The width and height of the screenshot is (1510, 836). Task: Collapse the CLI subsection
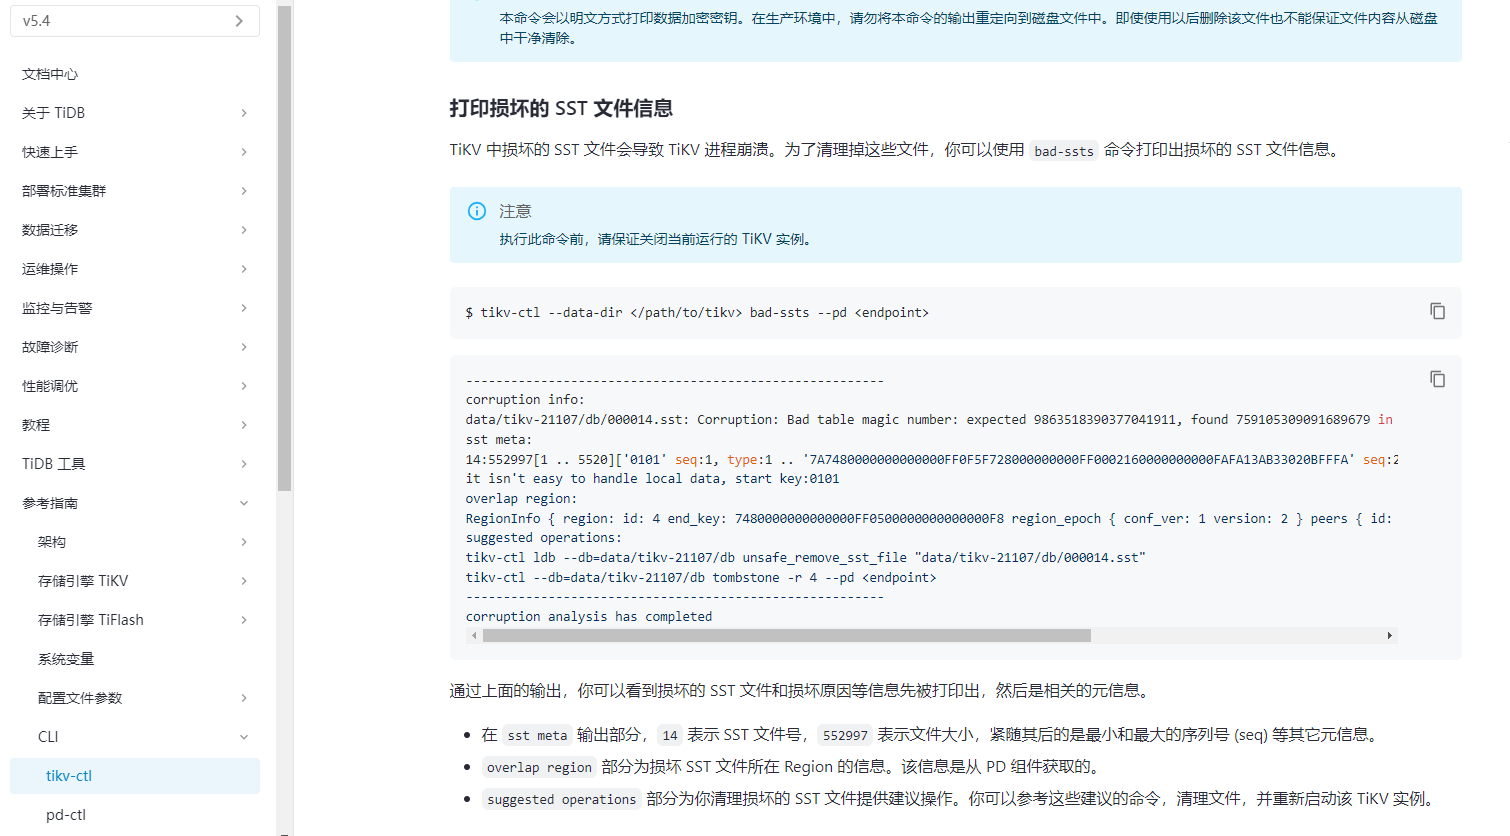(x=244, y=737)
